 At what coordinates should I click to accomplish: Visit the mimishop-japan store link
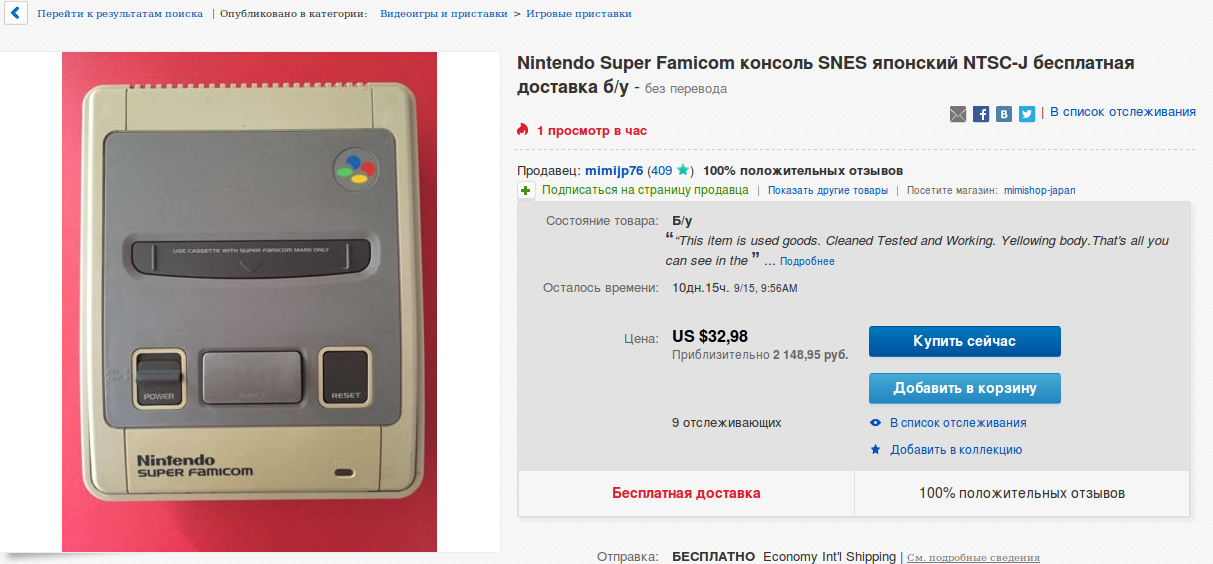1039,190
